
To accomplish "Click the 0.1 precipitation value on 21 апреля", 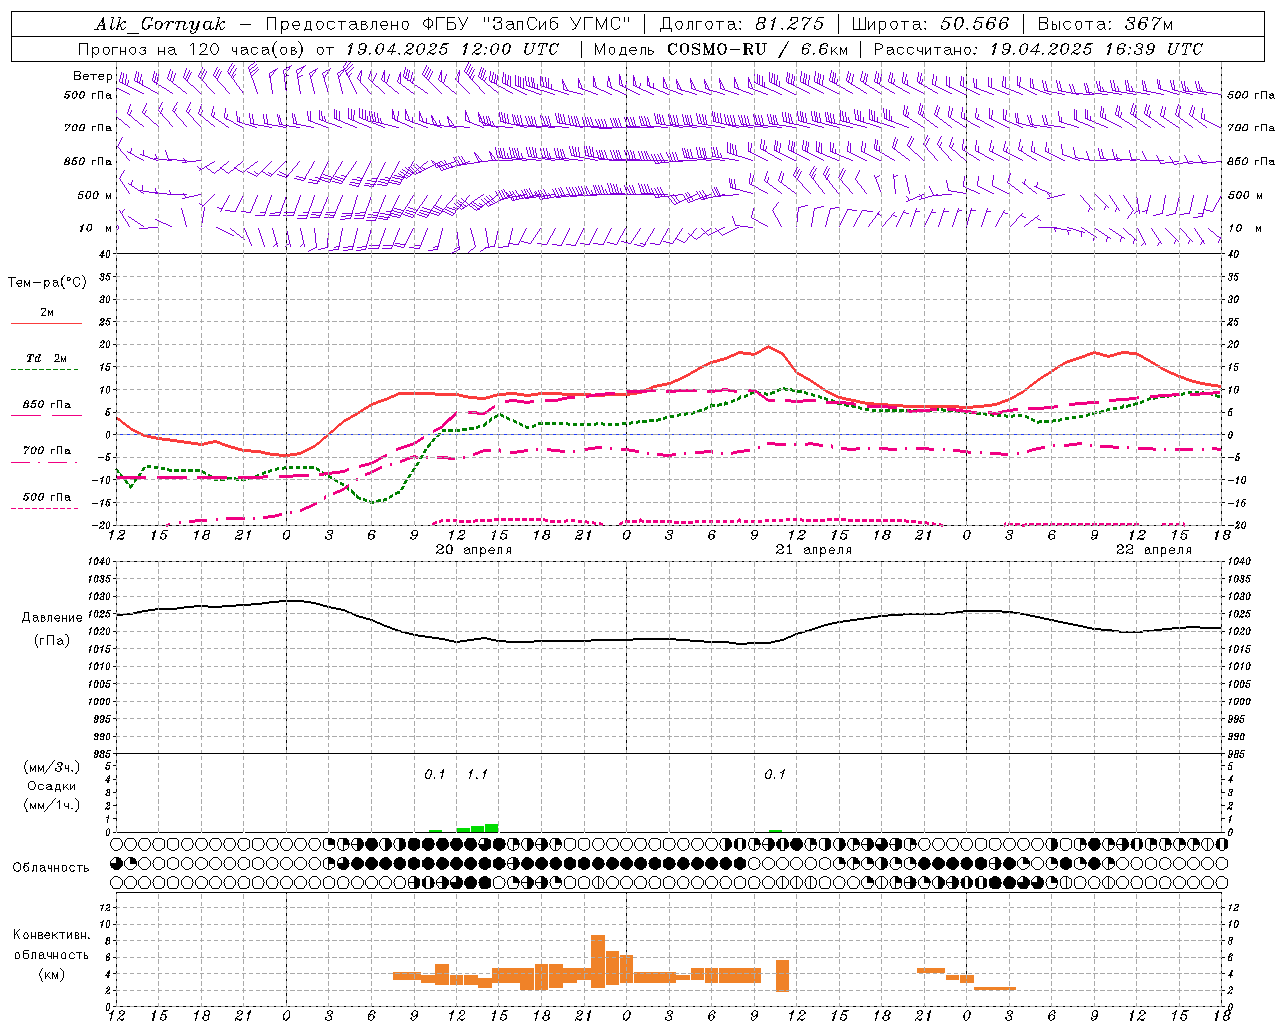I will coord(775,774).
